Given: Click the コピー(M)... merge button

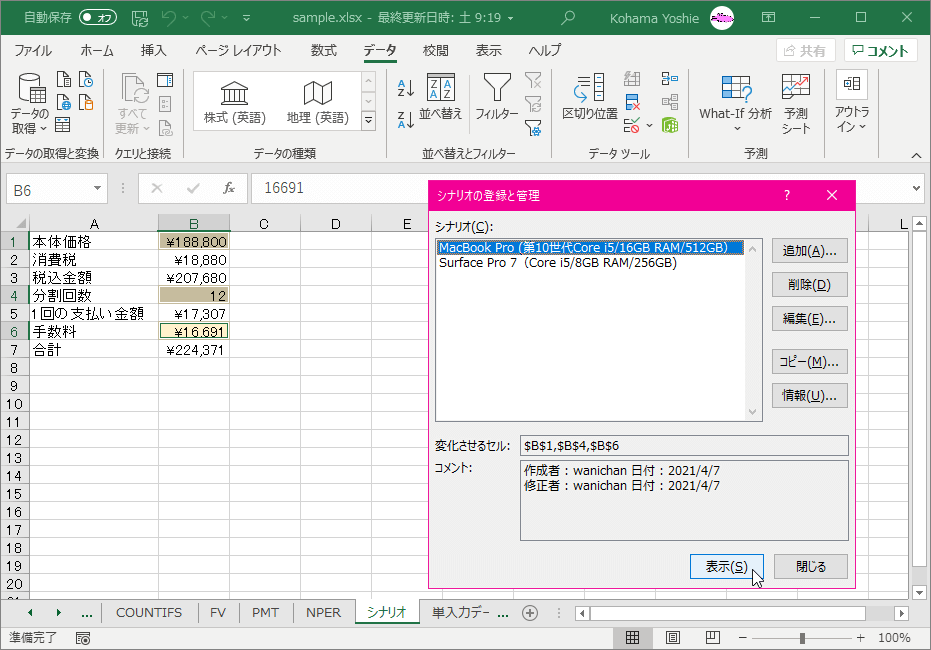Looking at the screenshot, I should tap(809, 362).
